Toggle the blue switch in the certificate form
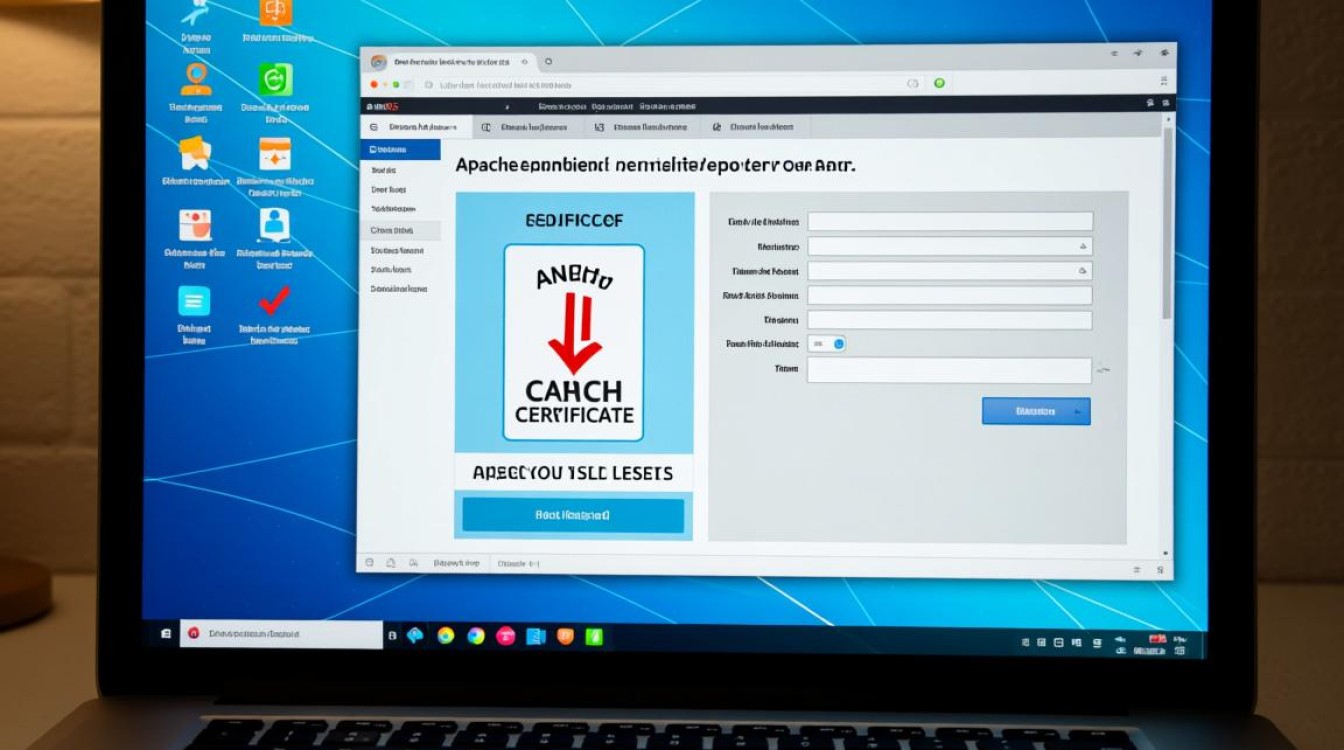Screen dimensions: 1344x750 pos(838,344)
